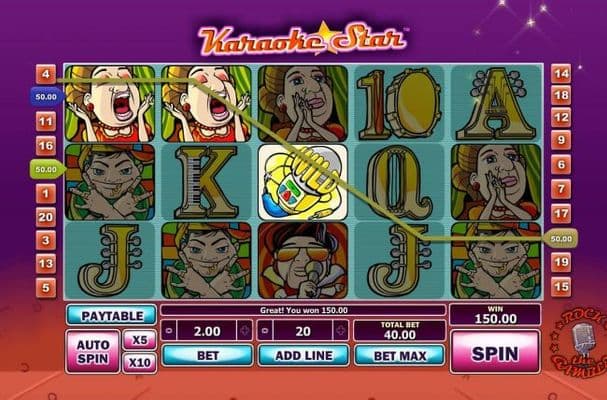Viewport: 607px width, 400px height.
Task: Choose X5 auto spins
Action: click(140, 340)
